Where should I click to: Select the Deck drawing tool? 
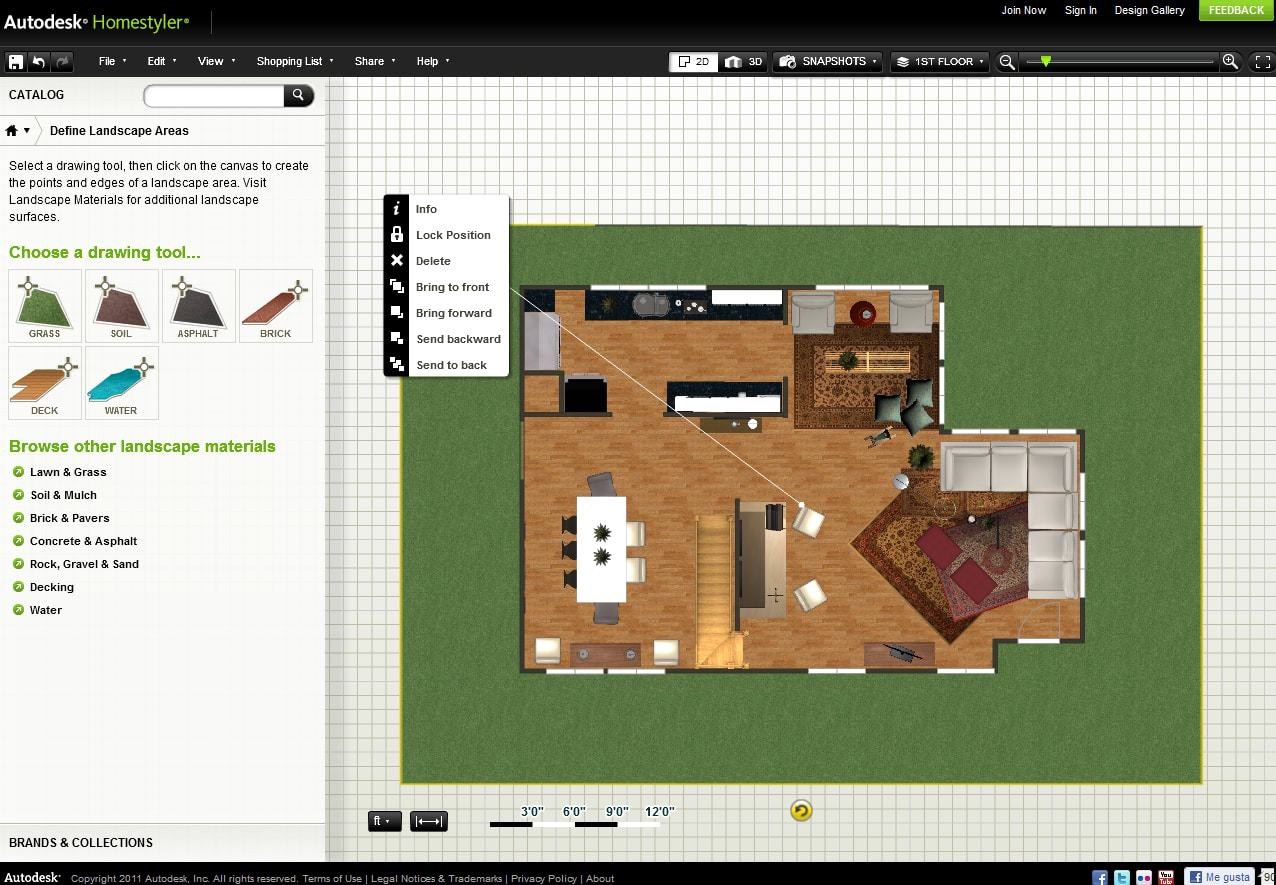pos(44,383)
